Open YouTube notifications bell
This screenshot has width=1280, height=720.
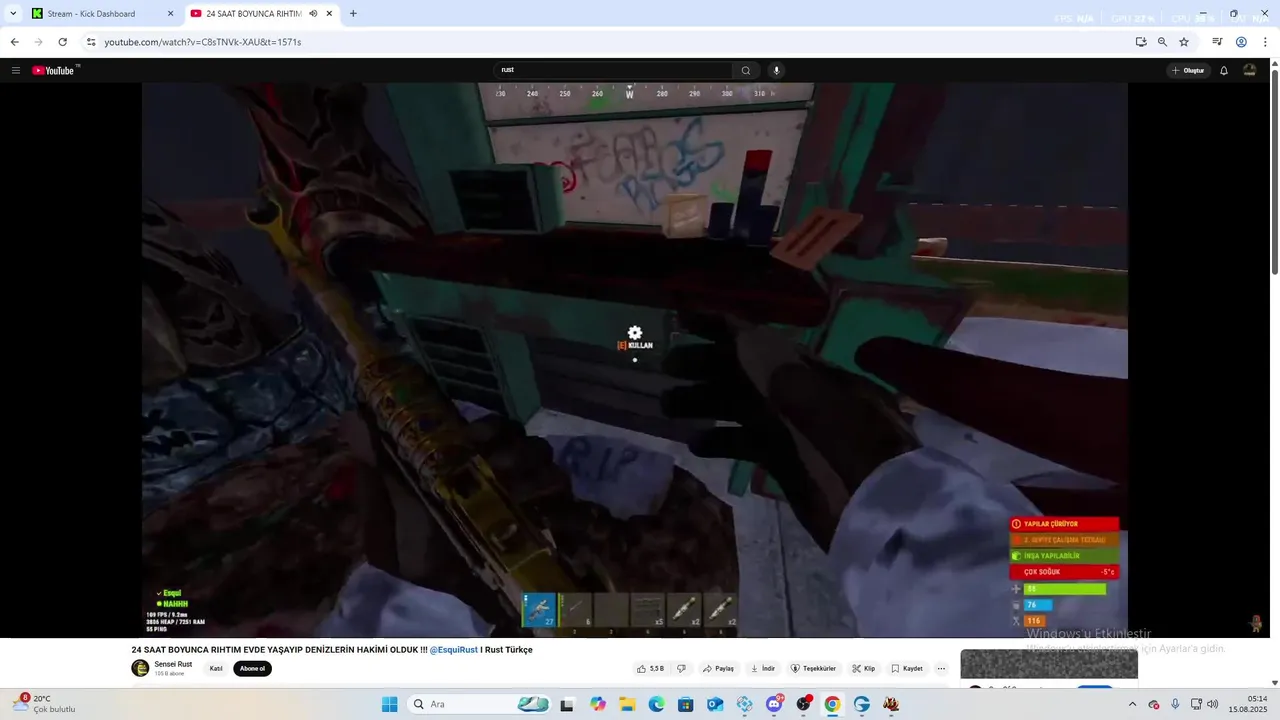pos(1224,70)
